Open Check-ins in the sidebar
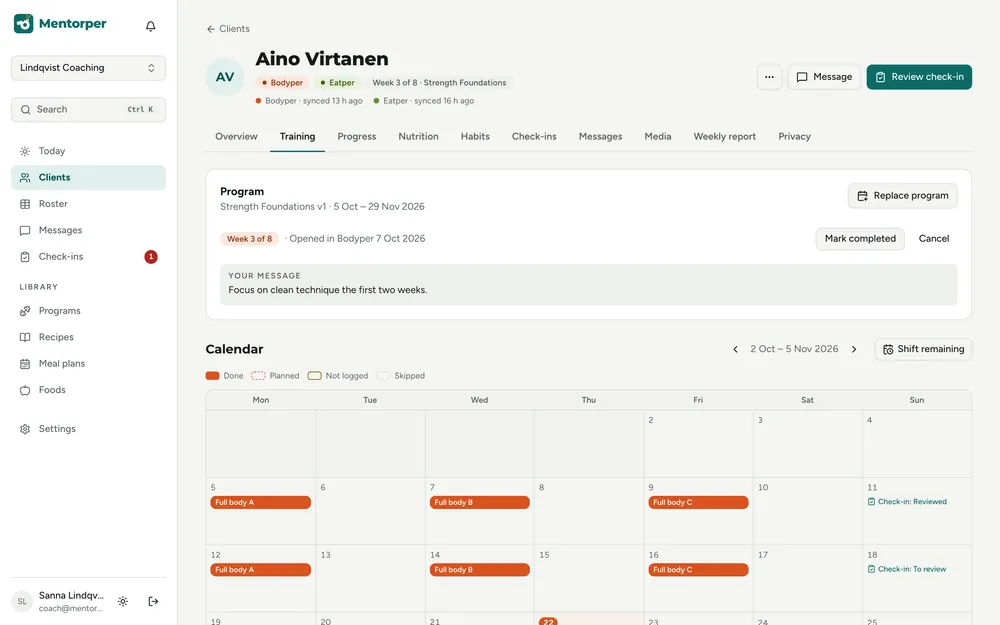Viewport: 1000px width, 625px height. click(x=88, y=256)
